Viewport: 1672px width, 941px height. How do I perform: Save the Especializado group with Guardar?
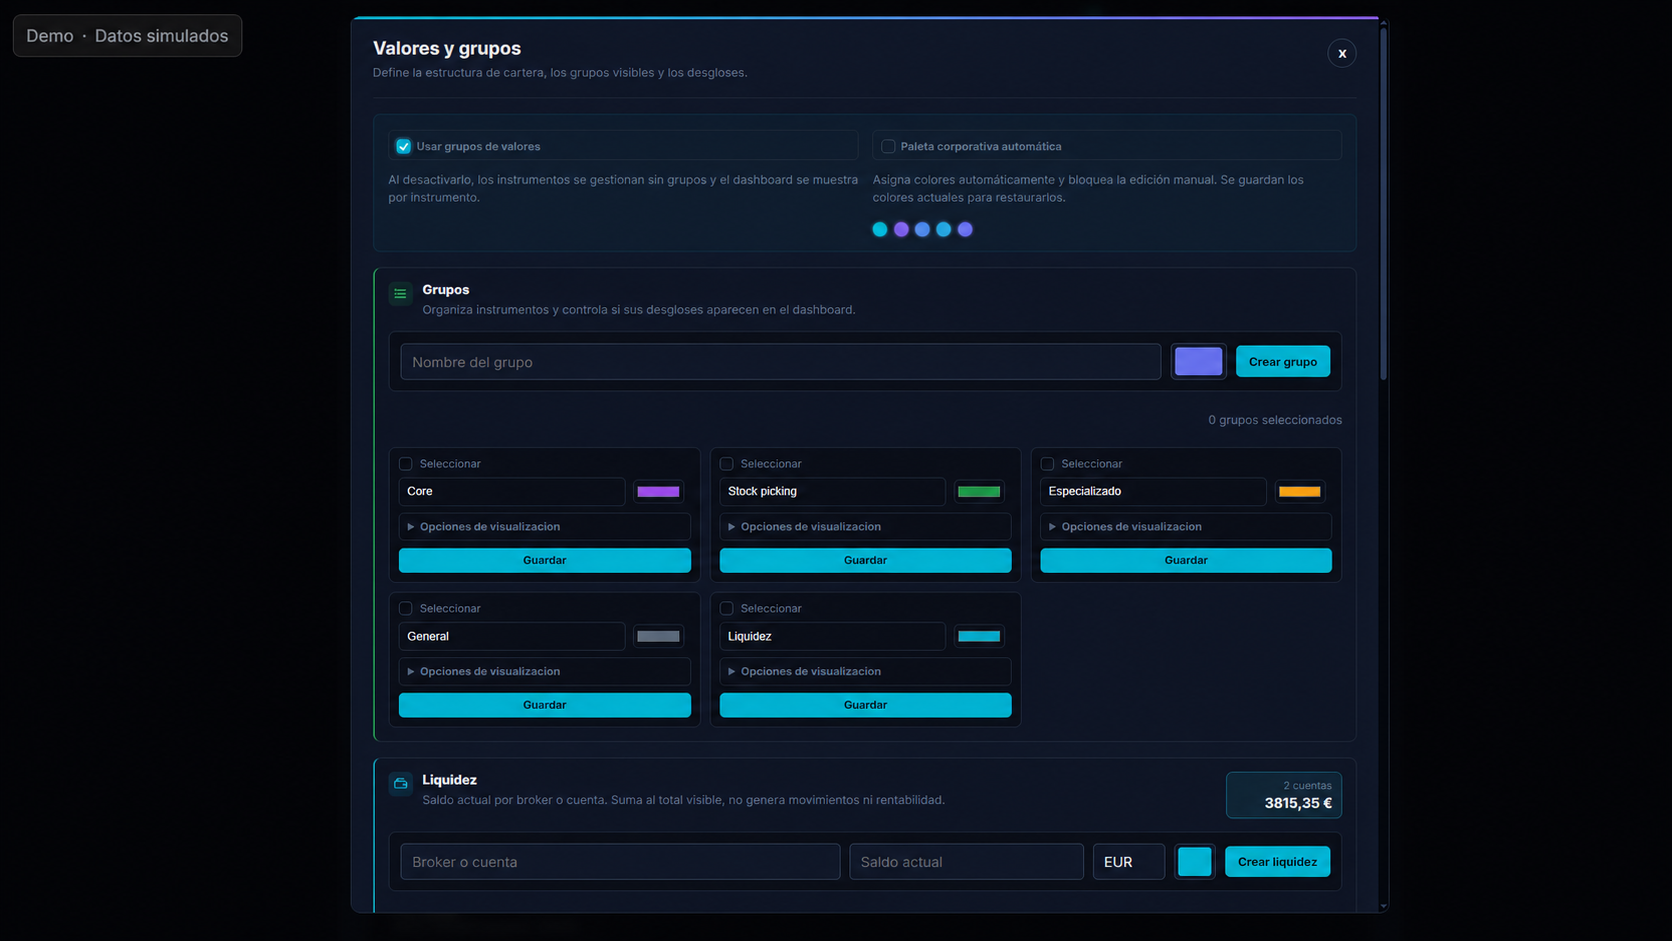click(x=1185, y=560)
